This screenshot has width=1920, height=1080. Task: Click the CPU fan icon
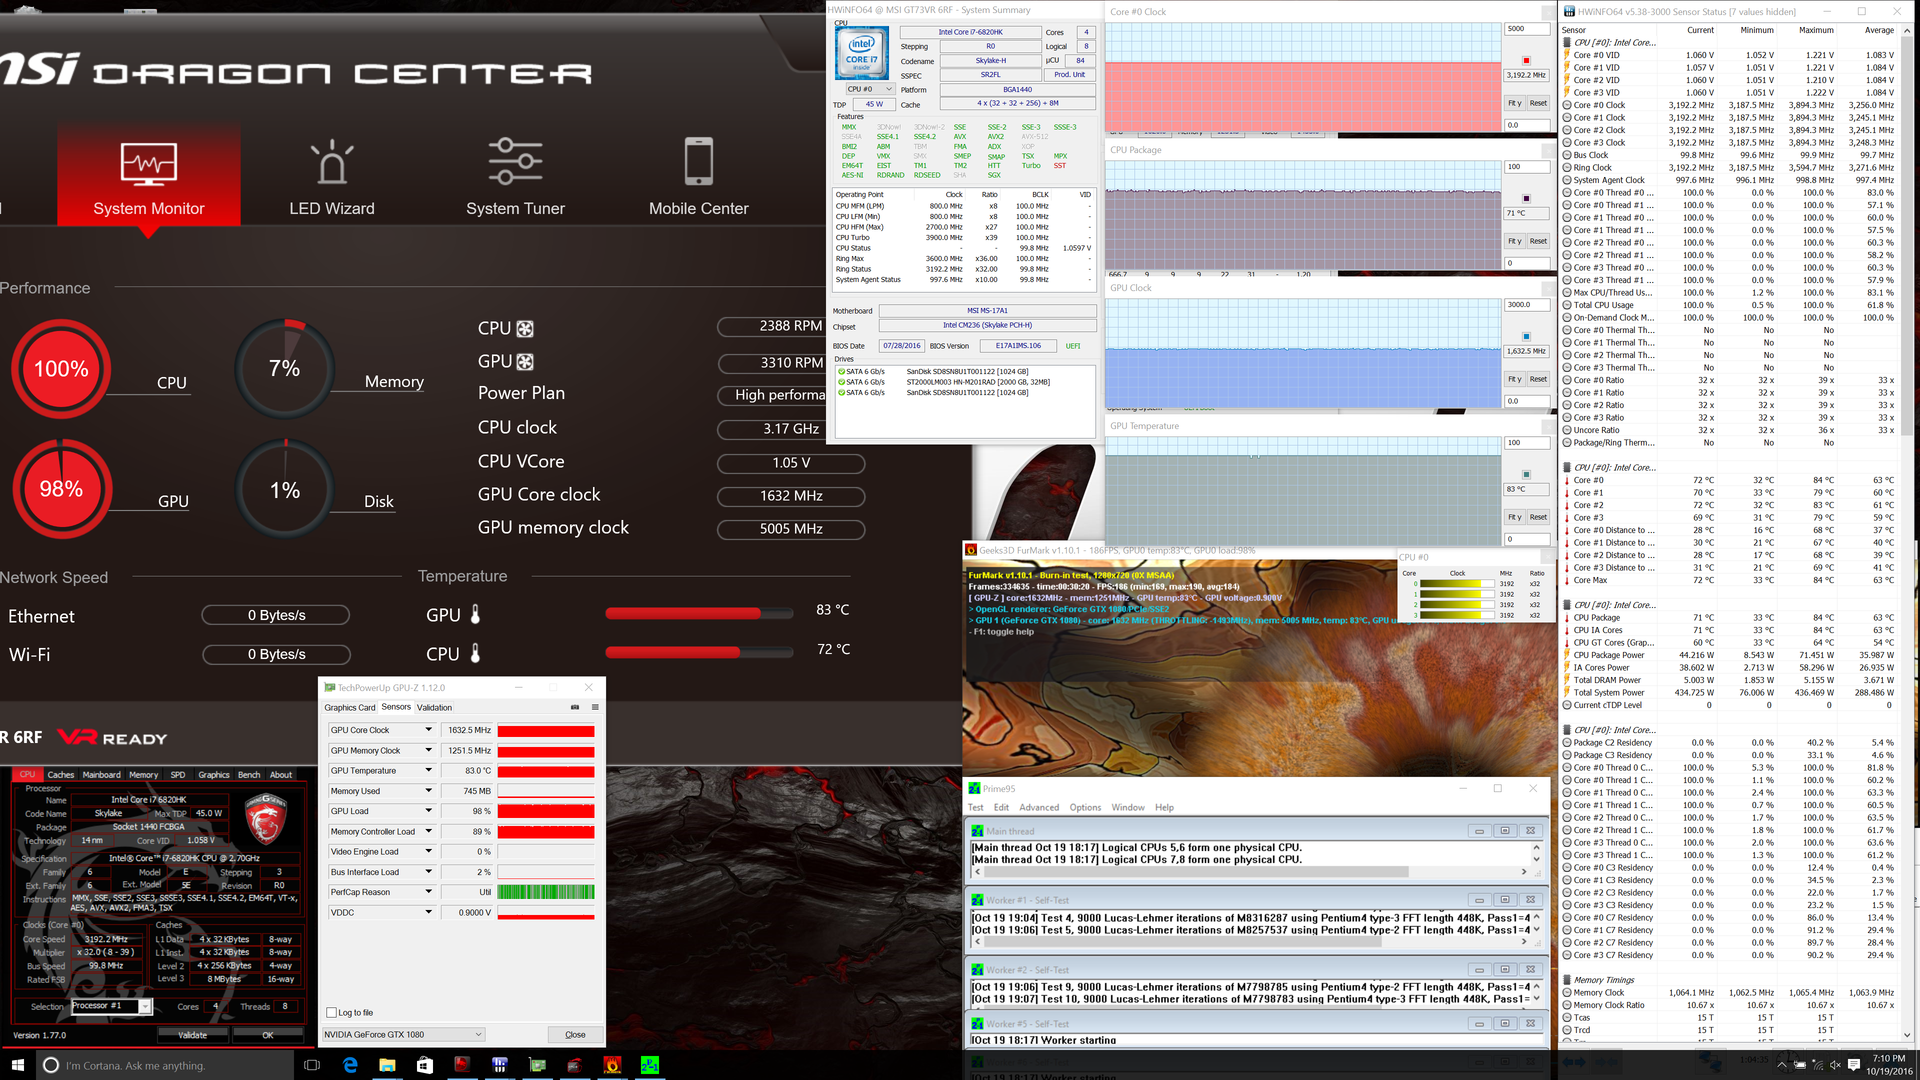[x=525, y=329]
